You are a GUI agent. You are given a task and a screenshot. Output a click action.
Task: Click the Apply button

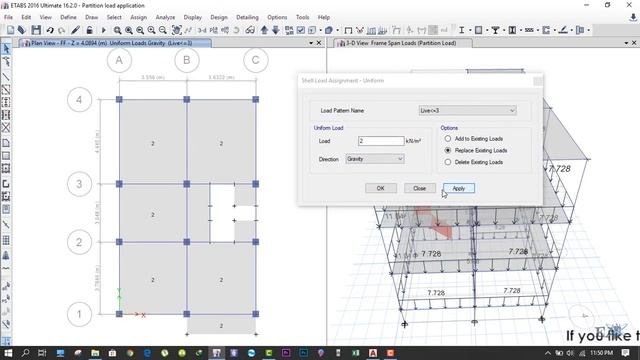tap(459, 188)
